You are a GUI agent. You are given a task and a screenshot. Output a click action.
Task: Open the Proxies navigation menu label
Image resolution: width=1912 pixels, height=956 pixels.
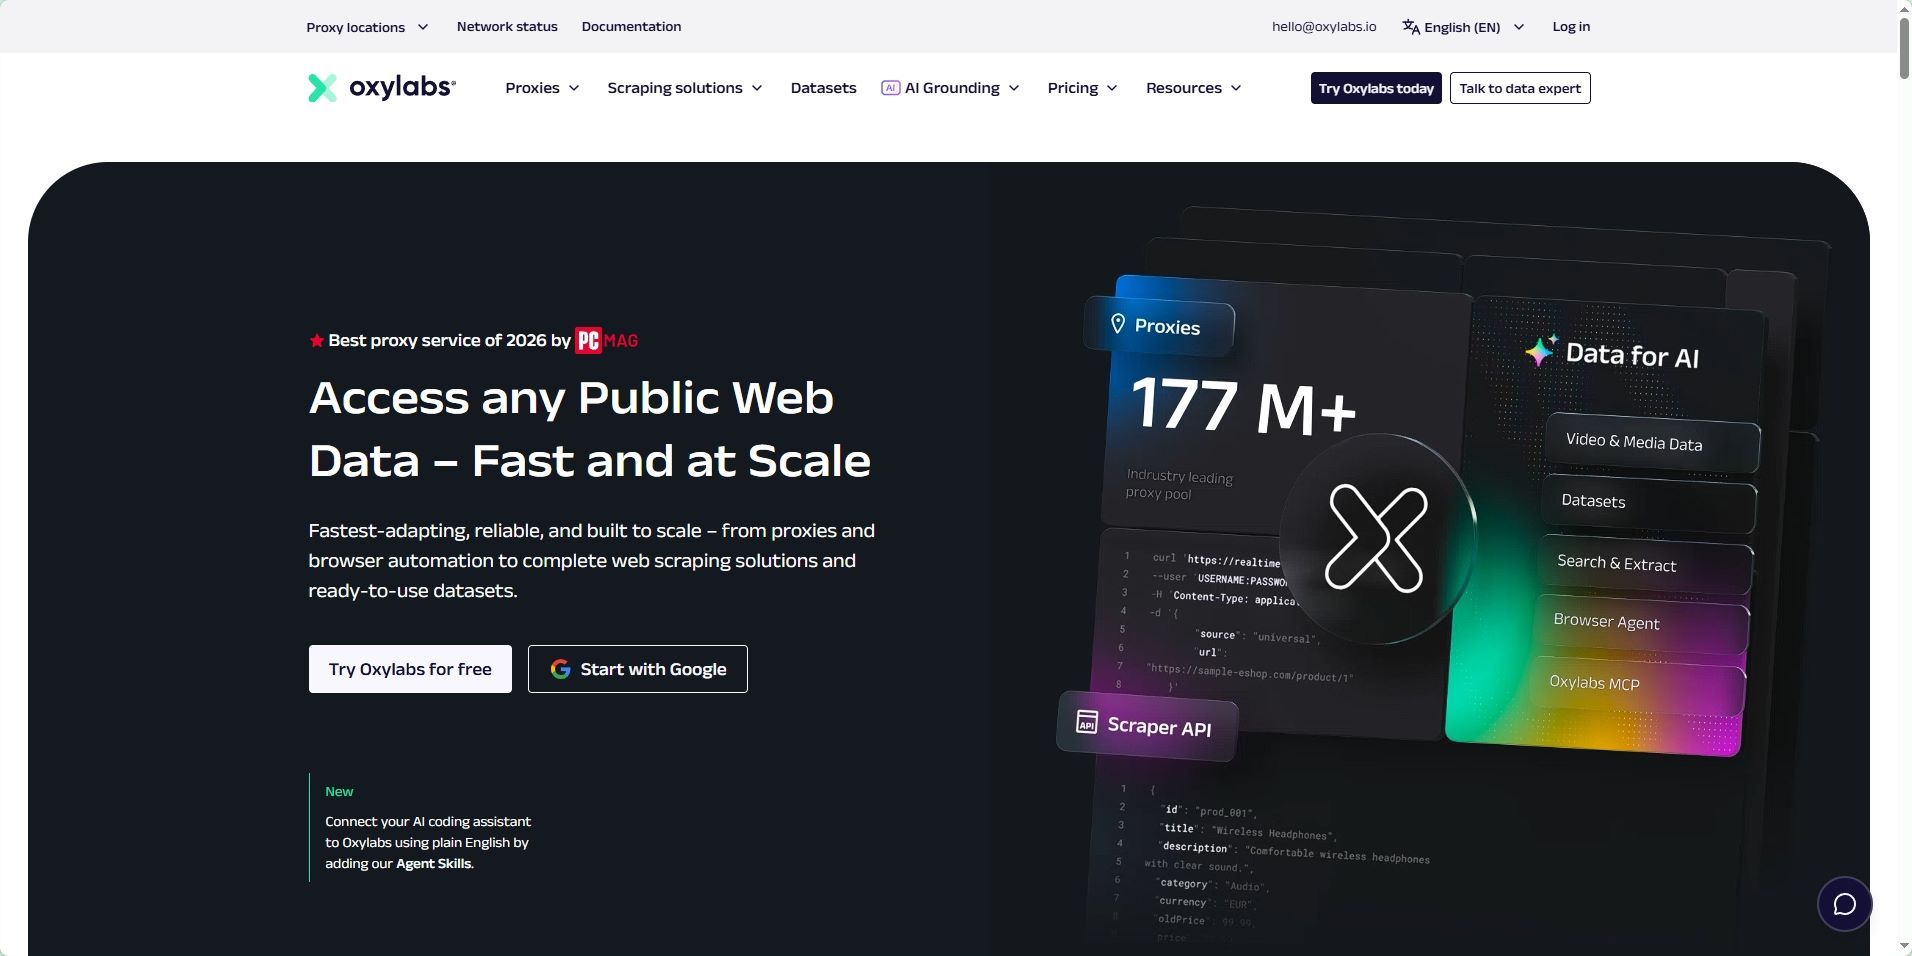pyautogui.click(x=532, y=88)
